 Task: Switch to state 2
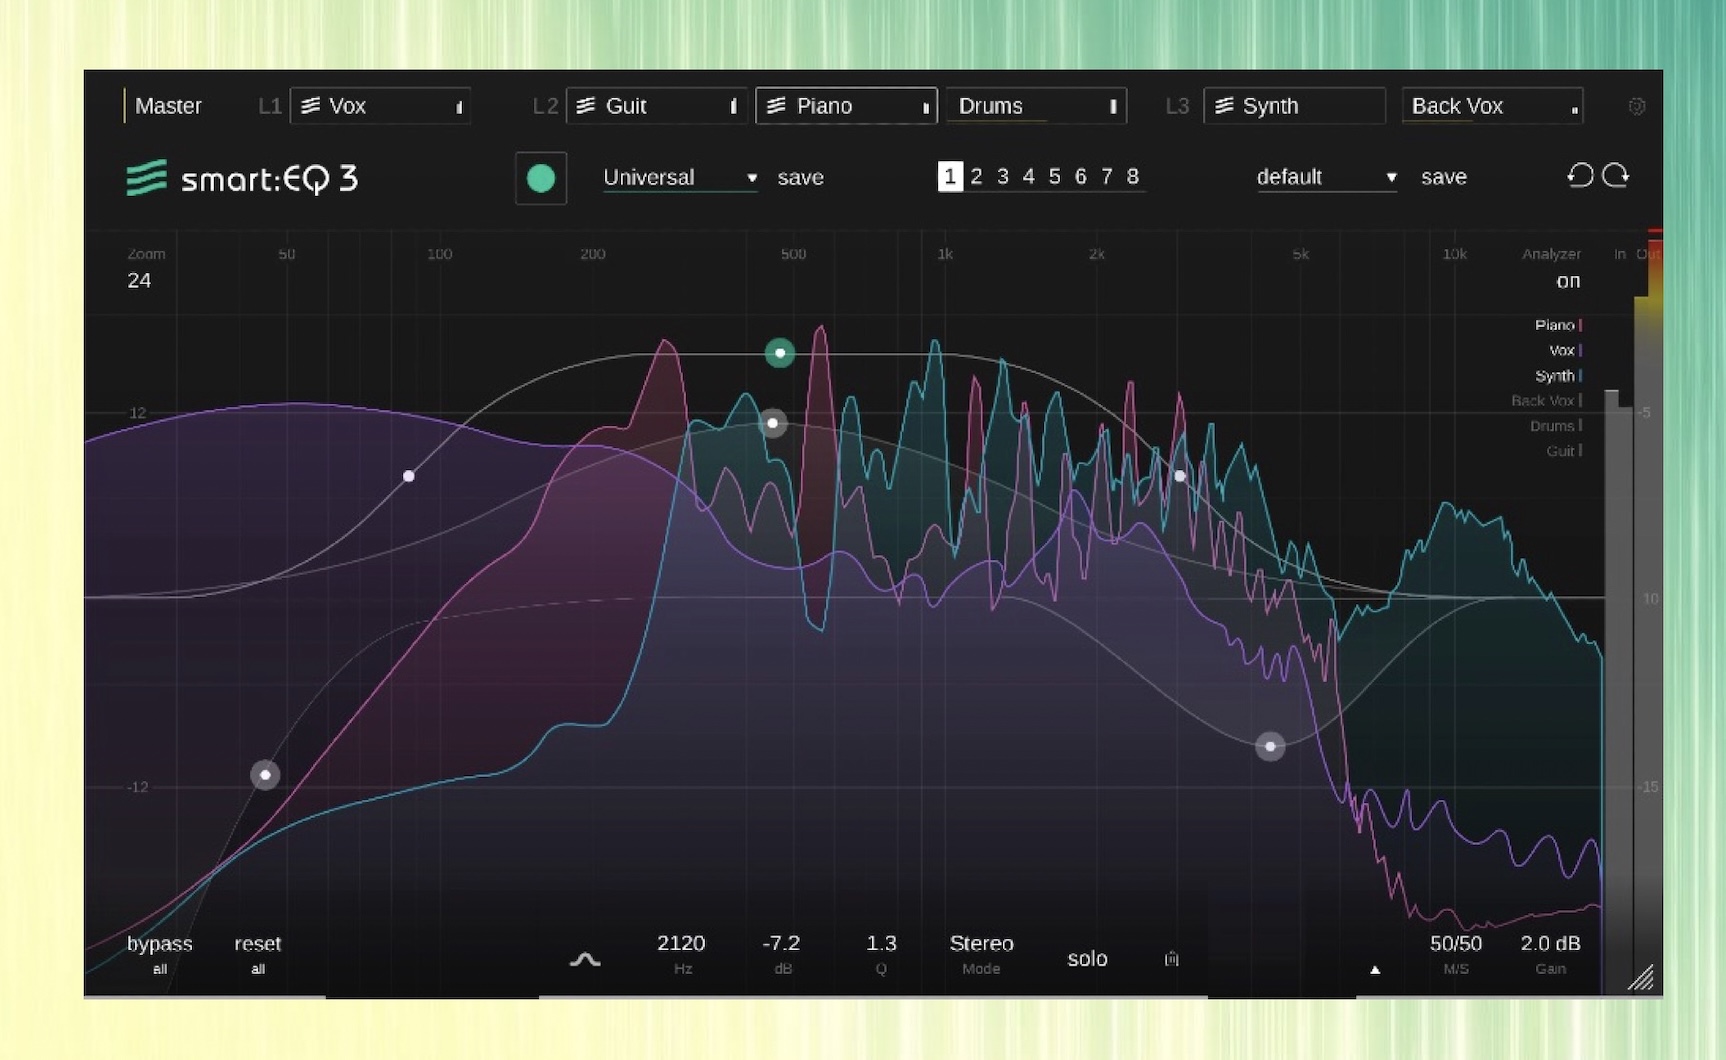tap(976, 177)
